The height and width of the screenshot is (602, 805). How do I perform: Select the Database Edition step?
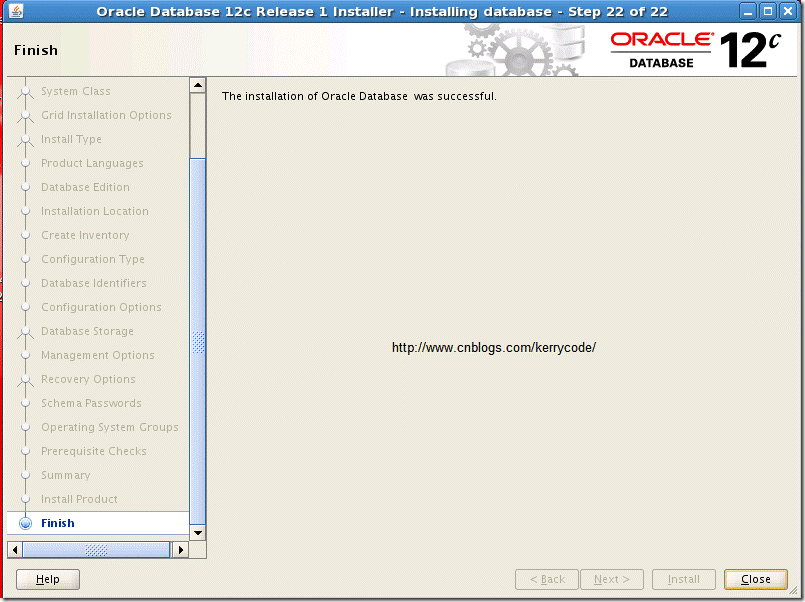pyautogui.click(x=85, y=187)
